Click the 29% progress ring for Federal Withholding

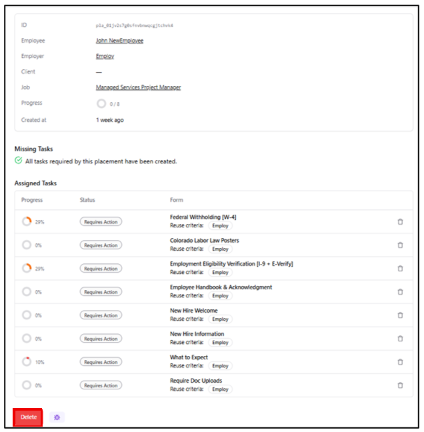click(x=27, y=221)
